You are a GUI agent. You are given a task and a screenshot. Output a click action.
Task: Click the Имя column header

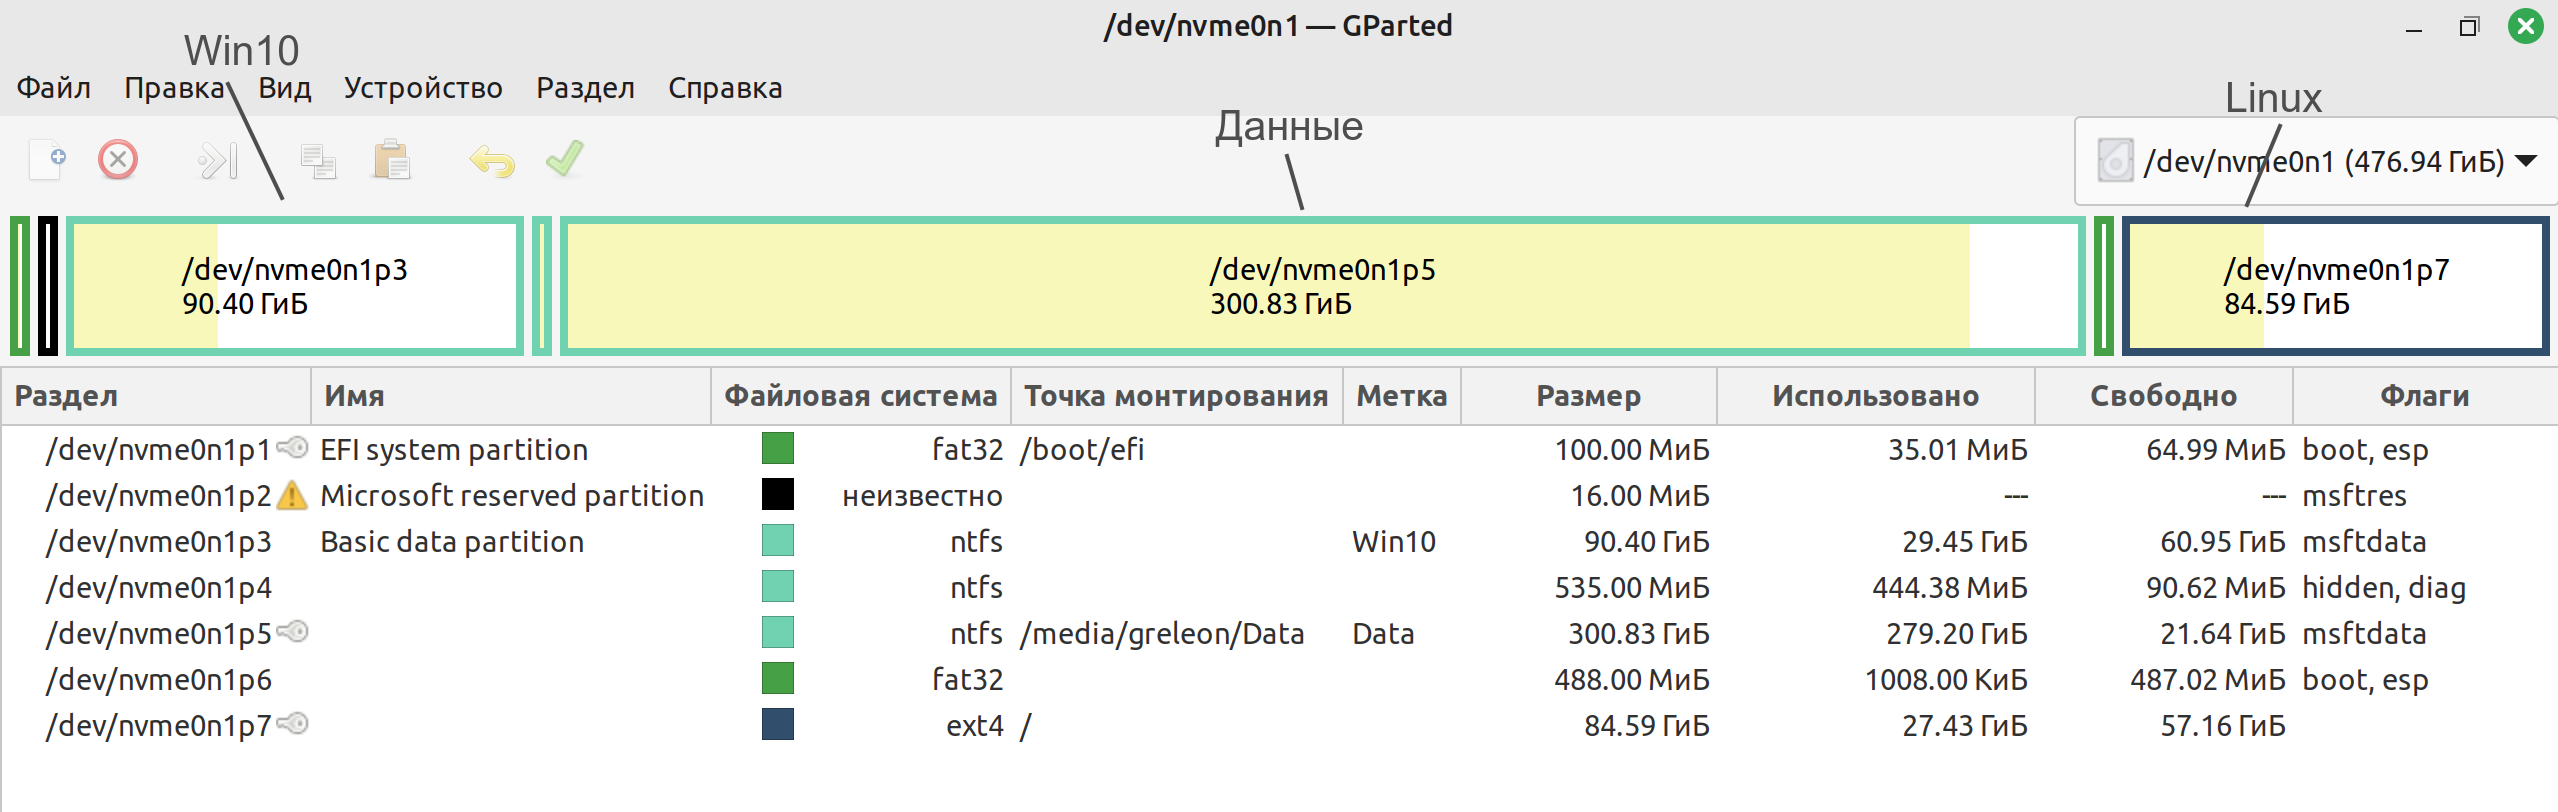pos(511,396)
